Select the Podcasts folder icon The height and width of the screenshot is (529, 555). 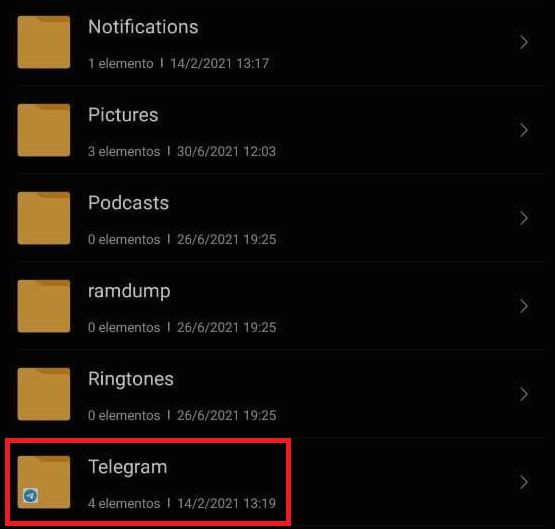tap(44, 218)
